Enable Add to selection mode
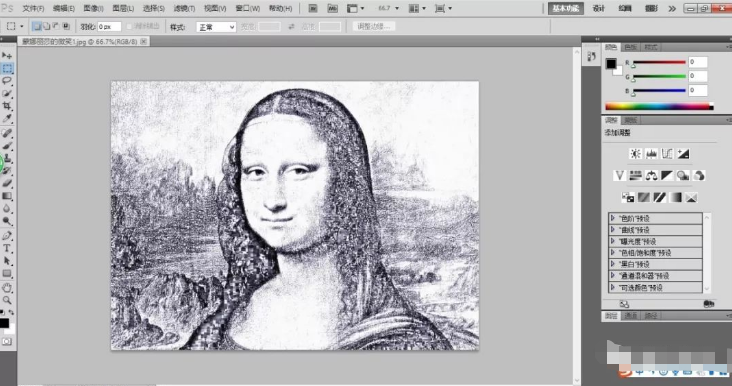 pos(46,27)
